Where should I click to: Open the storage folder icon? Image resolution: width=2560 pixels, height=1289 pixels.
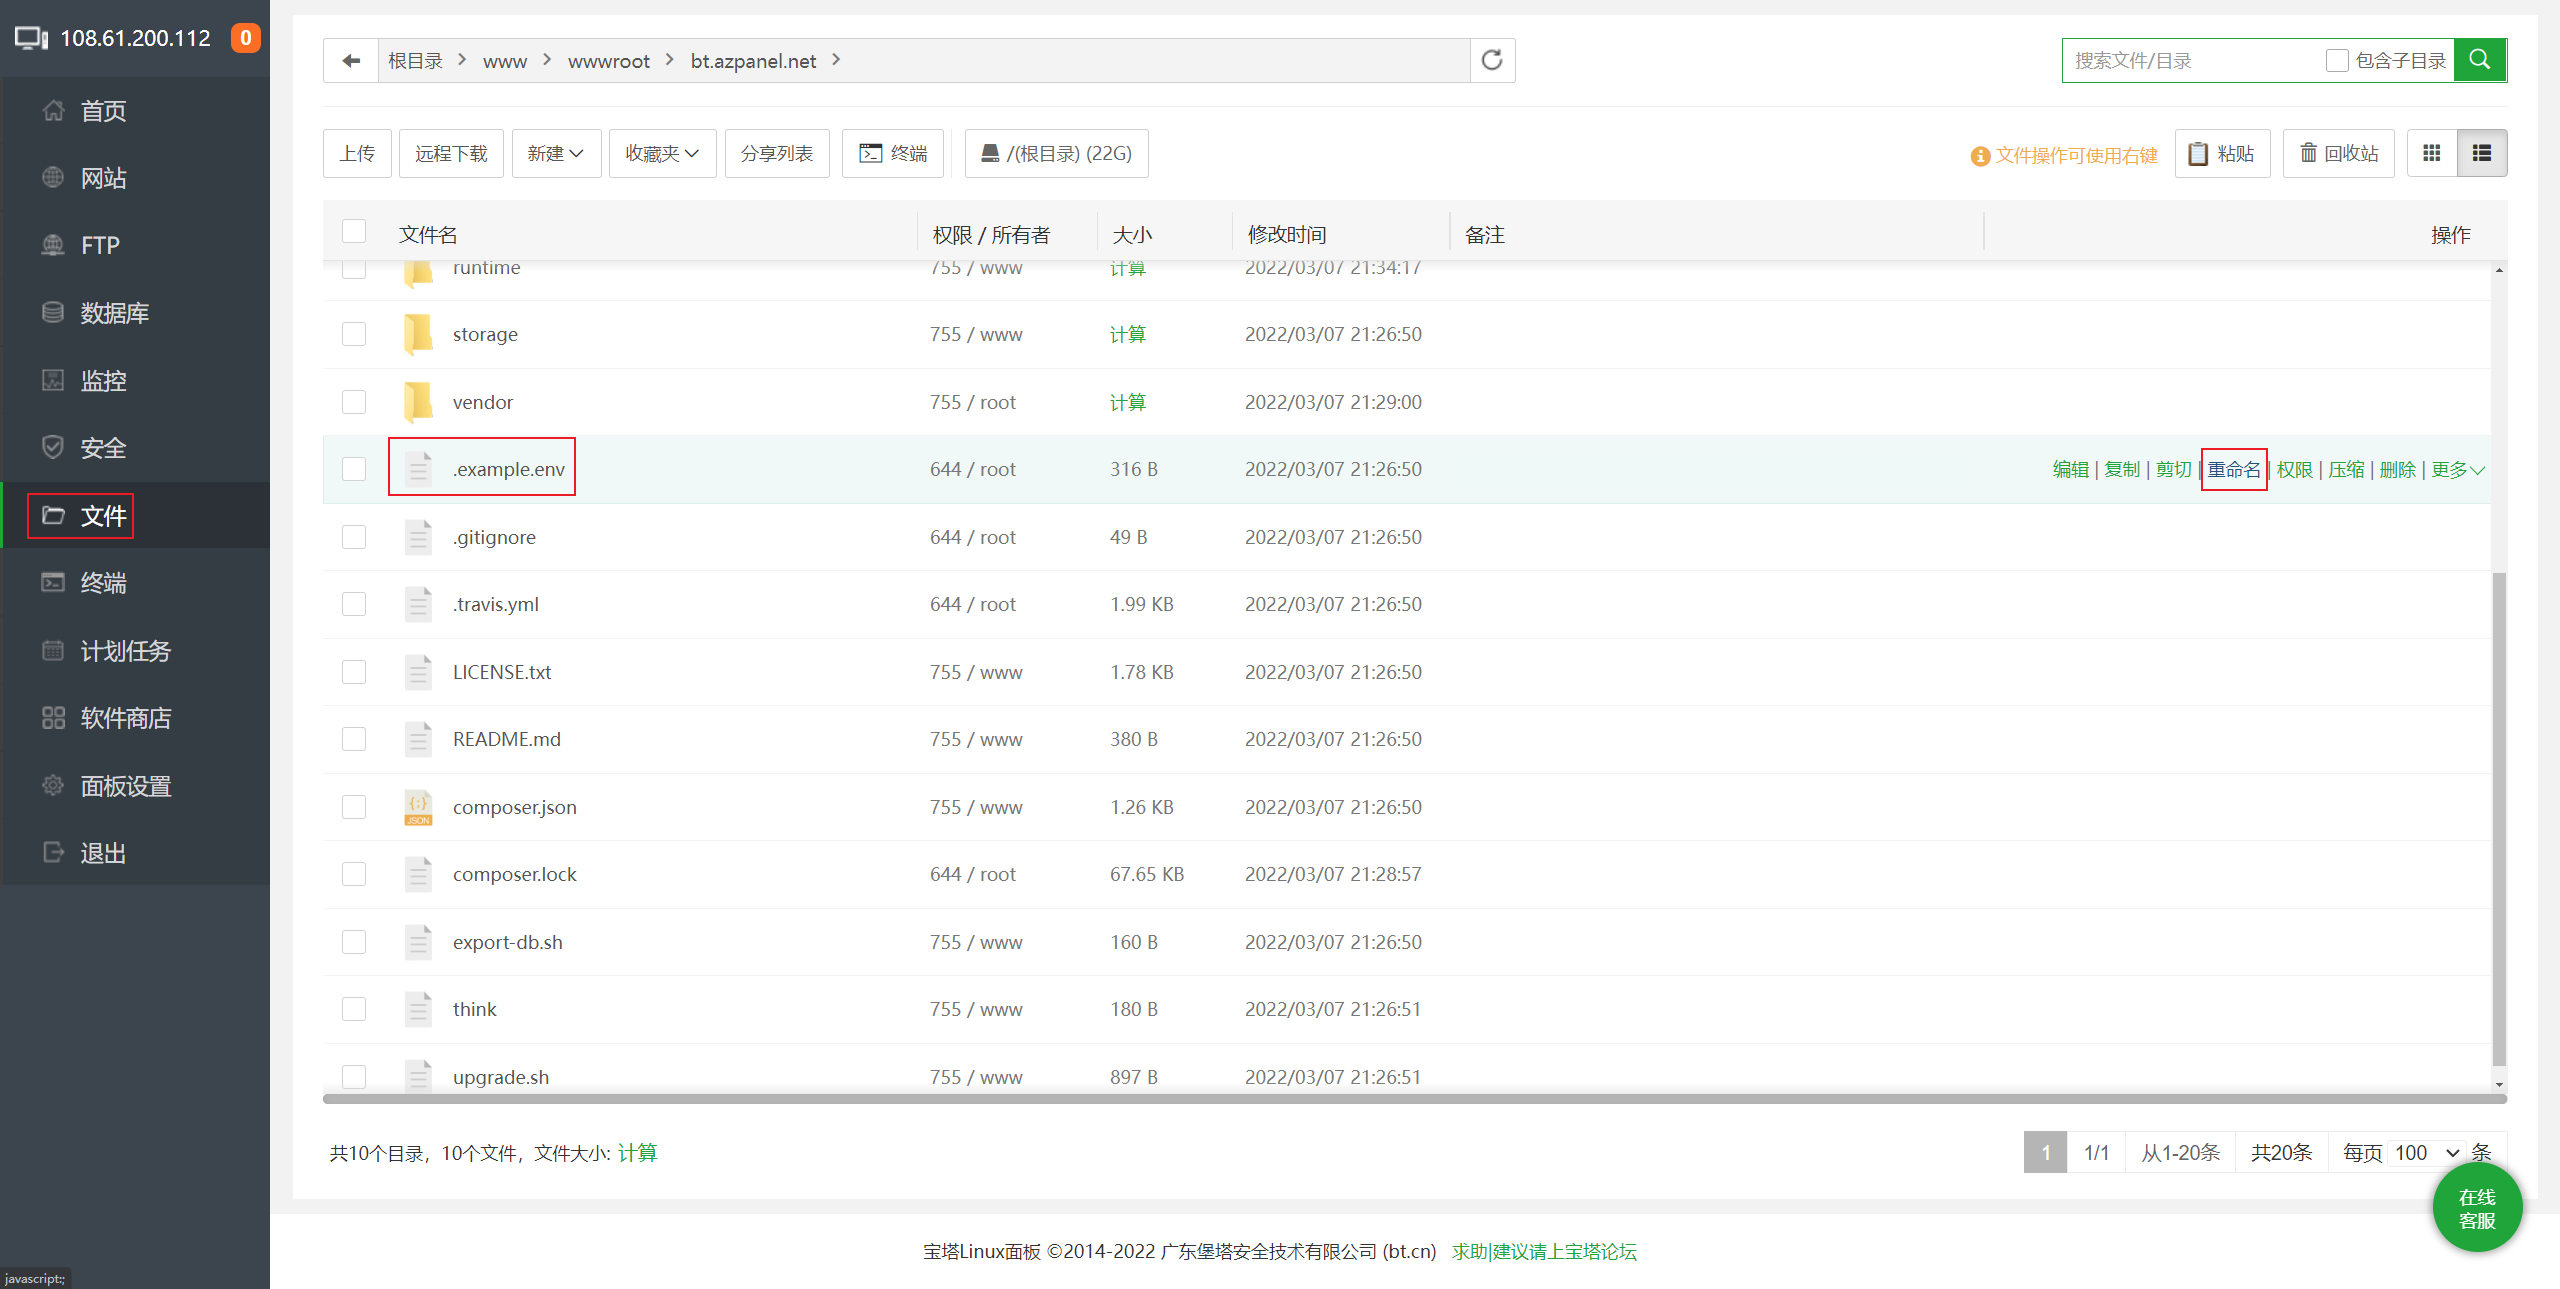[x=418, y=334]
